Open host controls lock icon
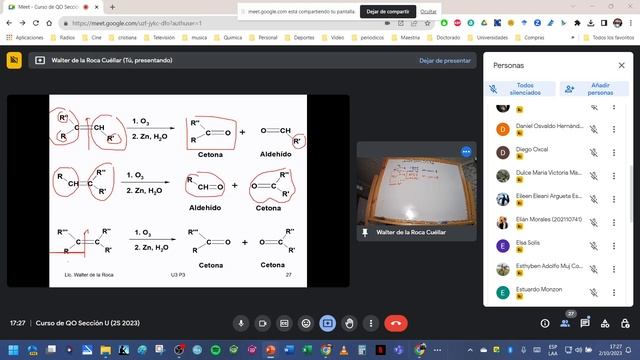Screen dimensions: 640x360 (x=625, y=323)
